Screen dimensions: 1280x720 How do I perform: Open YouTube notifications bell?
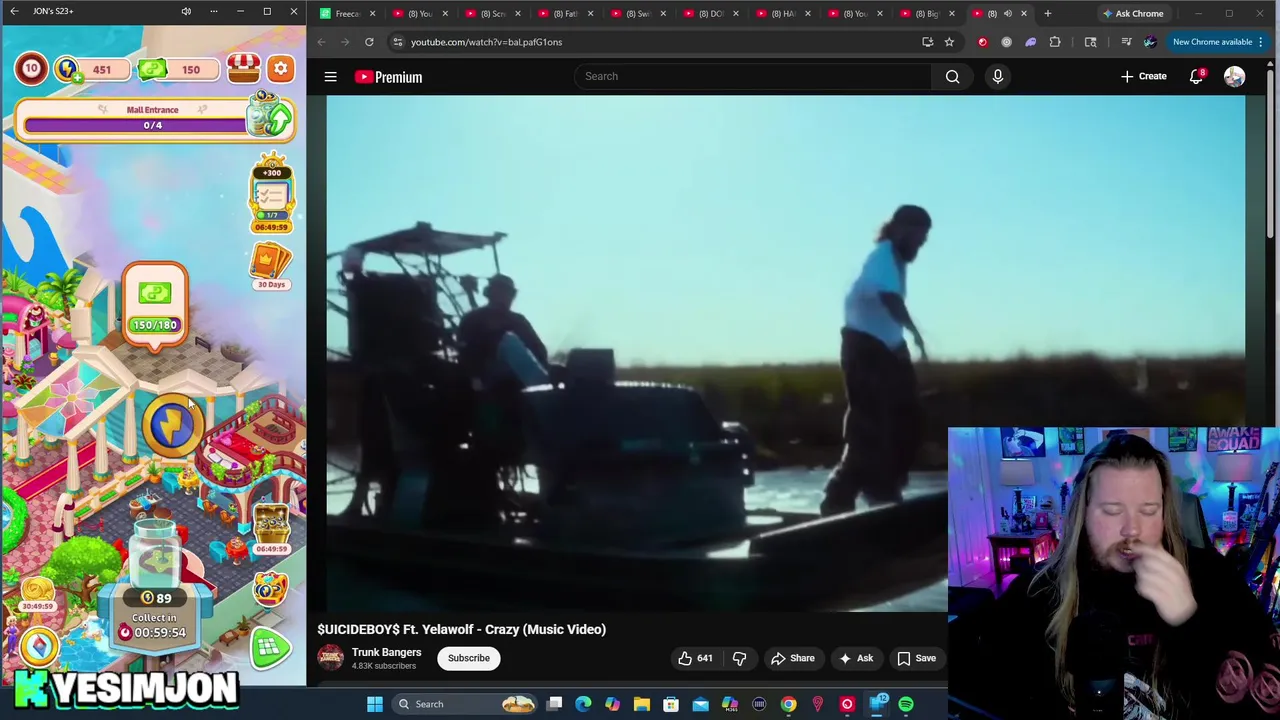[1196, 77]
